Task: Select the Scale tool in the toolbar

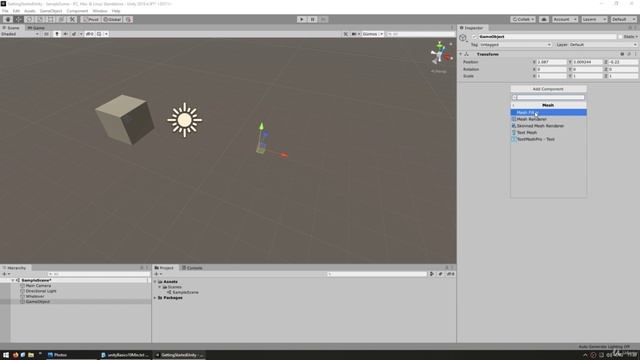Action: tap(40, 19)
